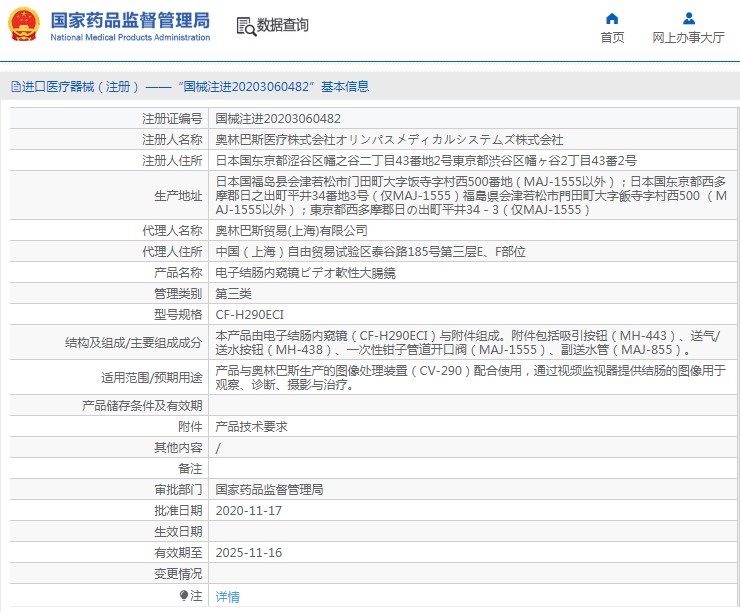Click the 代理人名称 label

point(172,231)
